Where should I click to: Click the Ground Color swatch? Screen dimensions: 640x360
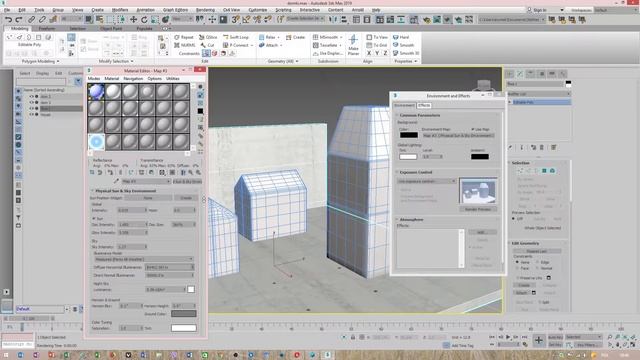(x=184, y=314)
